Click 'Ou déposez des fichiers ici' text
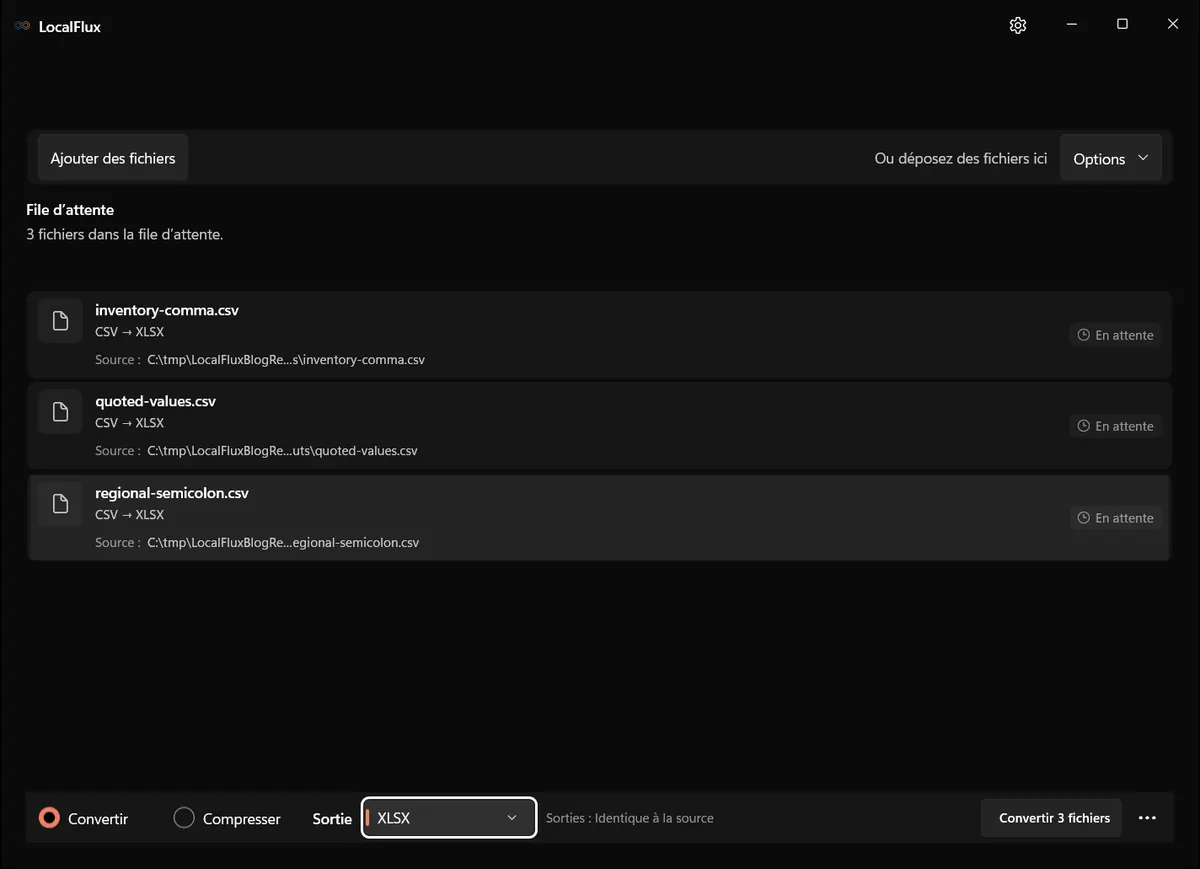Image resolution: width=1200 pixels, height=869 pixels. tap(961, 158)
